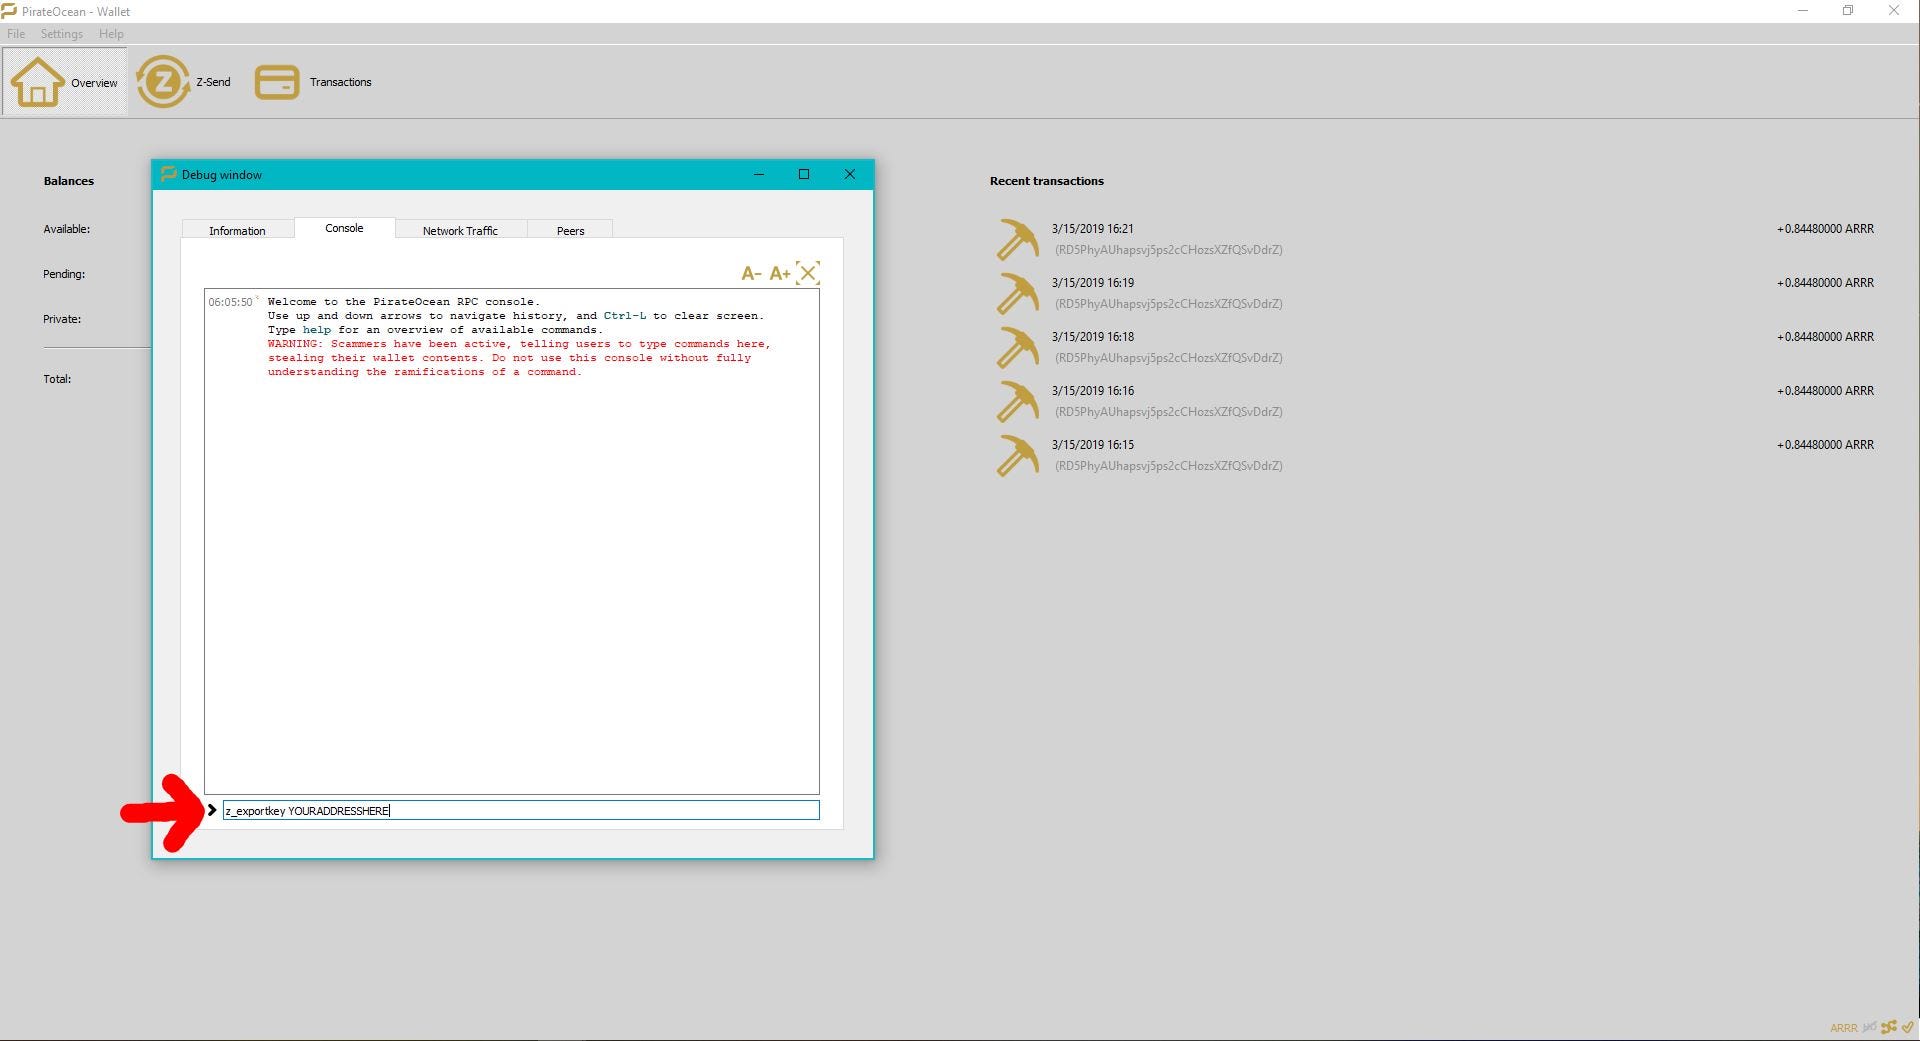This screenshot has width=1920, height=1041.
Task: Click the Pending balance label
Action: pos(64,274)
